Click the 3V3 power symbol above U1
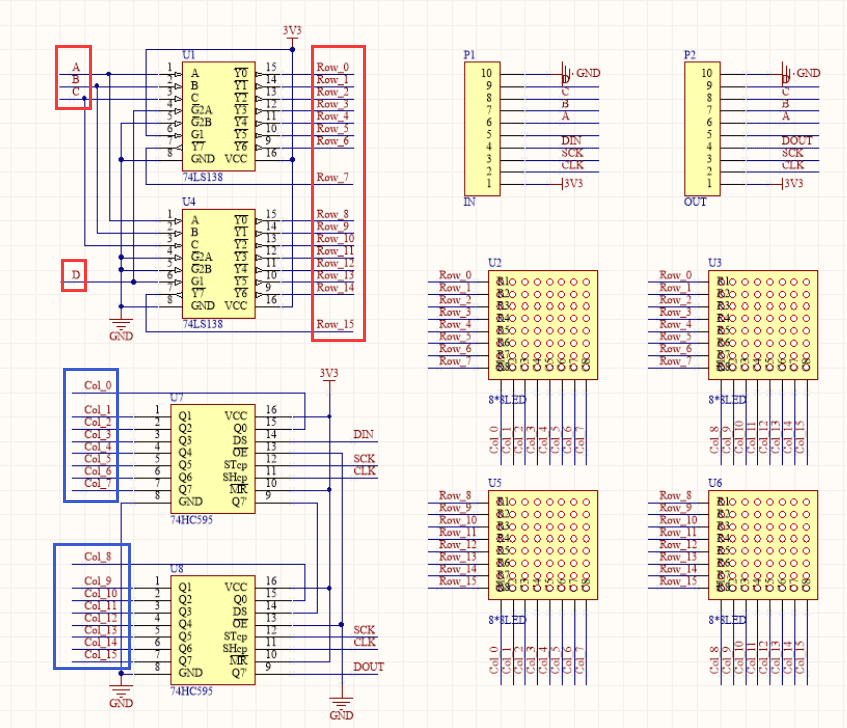The image size is (847, 728). click(x=291, y=32)
